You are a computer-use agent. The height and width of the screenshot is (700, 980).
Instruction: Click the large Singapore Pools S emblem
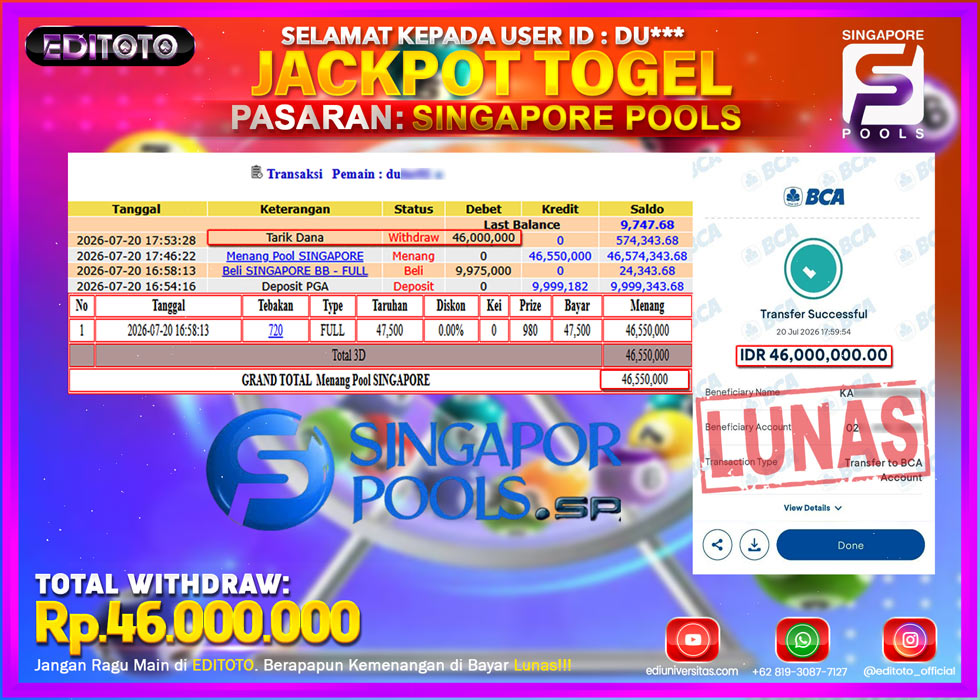point(269,468)
